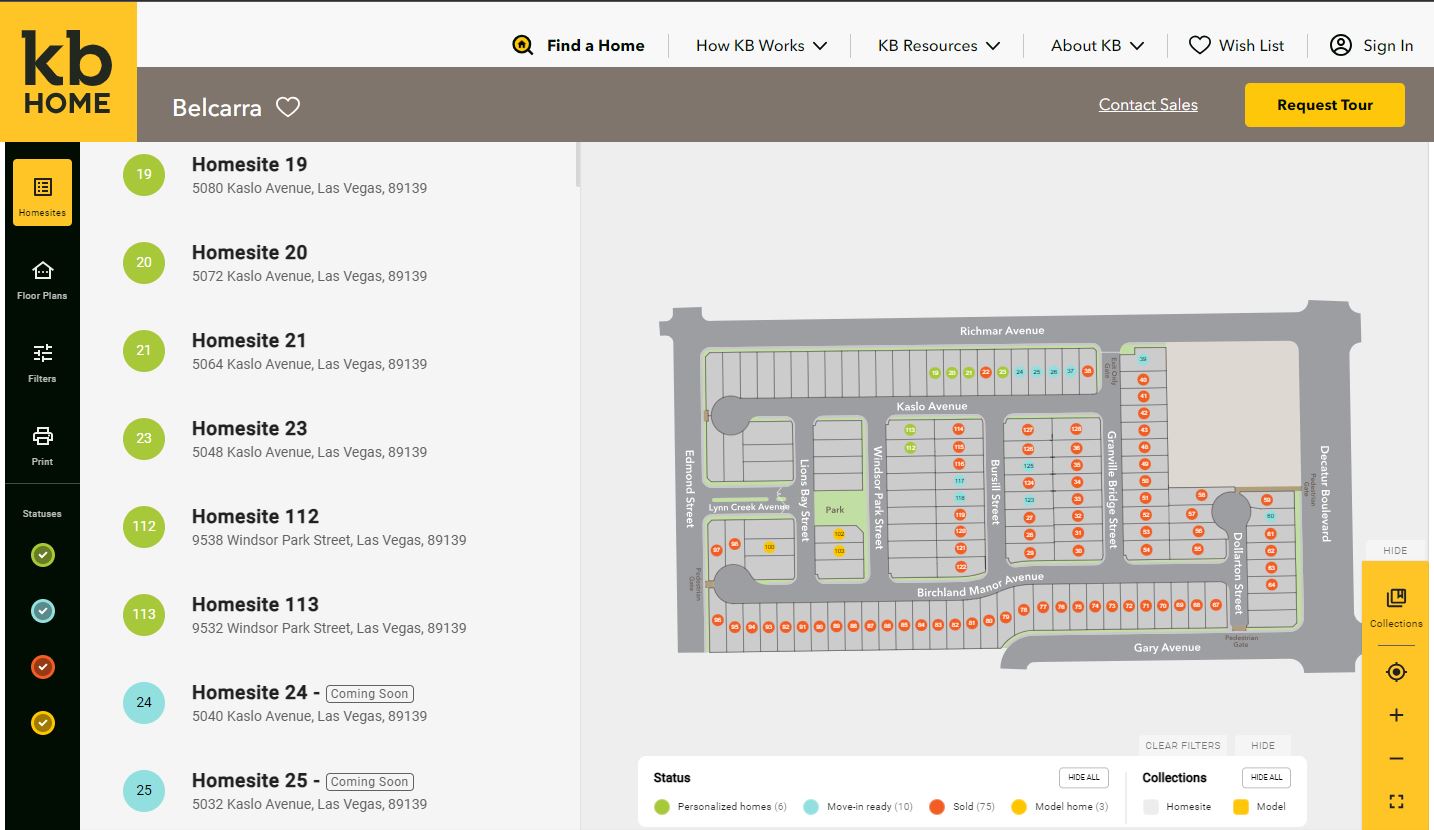Expand the How KB Works menu
This screenshot has height=830, width=1434.
tap(762, 45)
